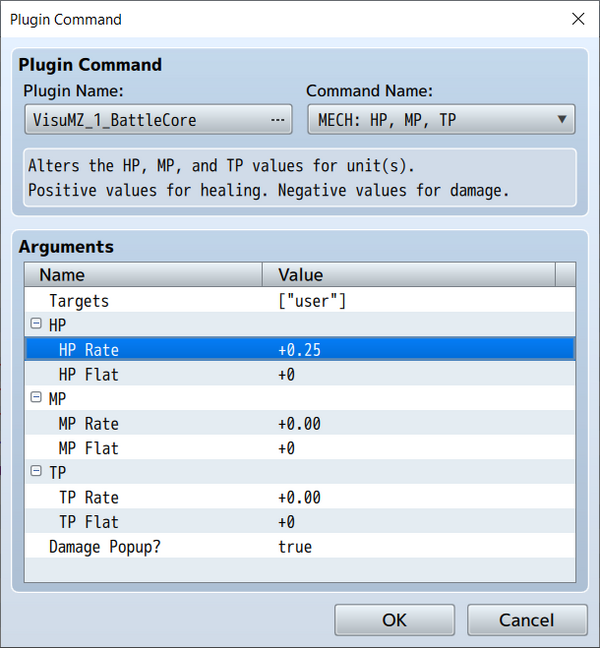Select the Targets argument row

[x=300, y=300]
